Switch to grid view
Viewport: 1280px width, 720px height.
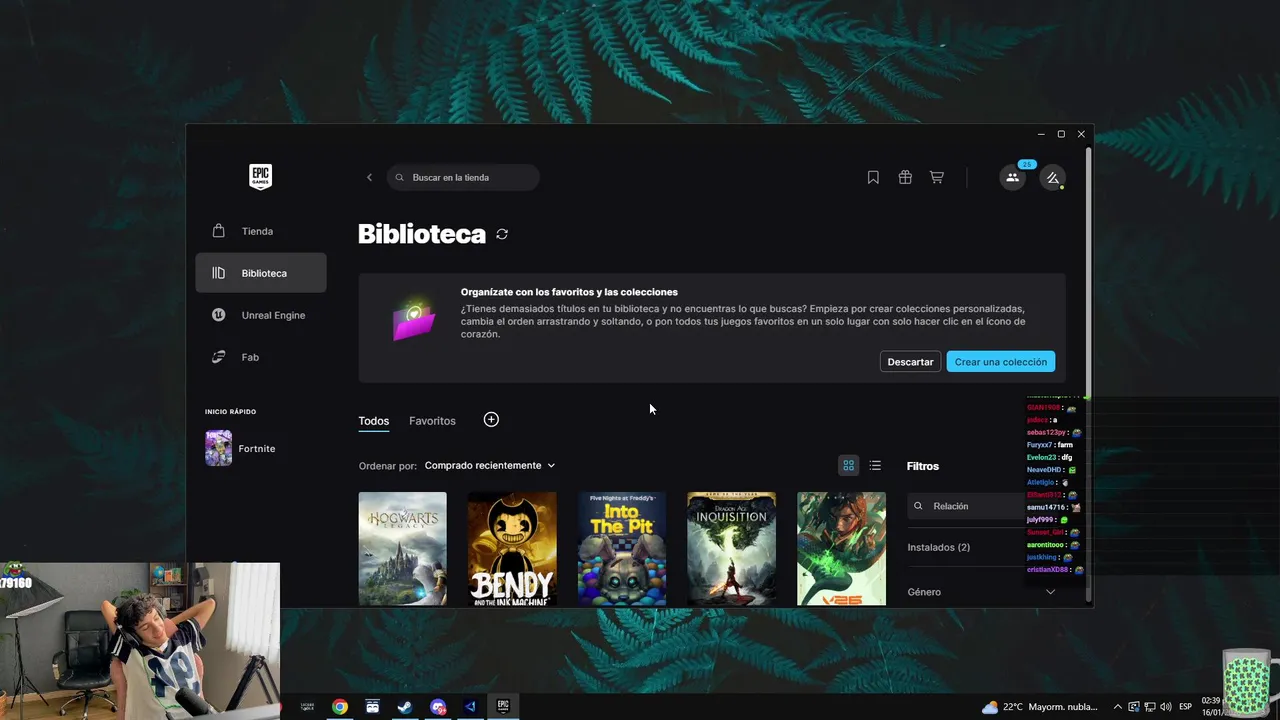849,466
